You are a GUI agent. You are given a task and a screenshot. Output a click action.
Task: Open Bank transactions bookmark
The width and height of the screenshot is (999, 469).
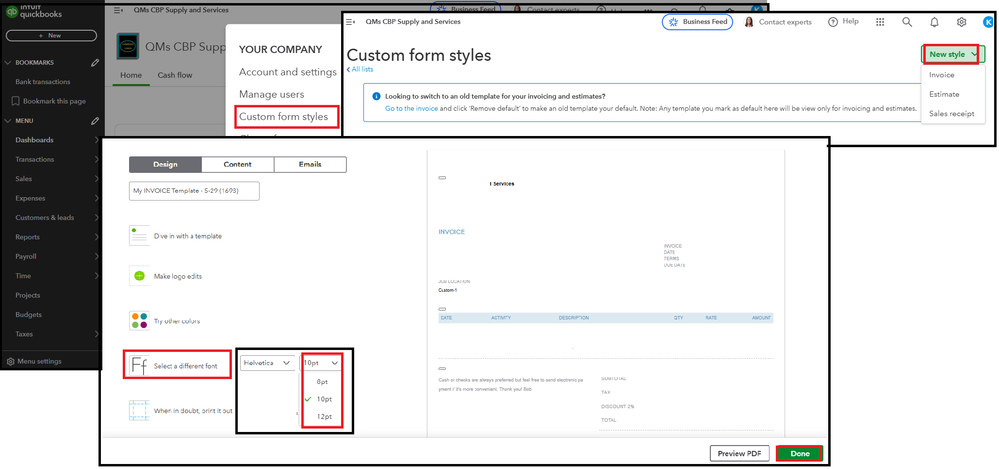(x=43, y=82)
